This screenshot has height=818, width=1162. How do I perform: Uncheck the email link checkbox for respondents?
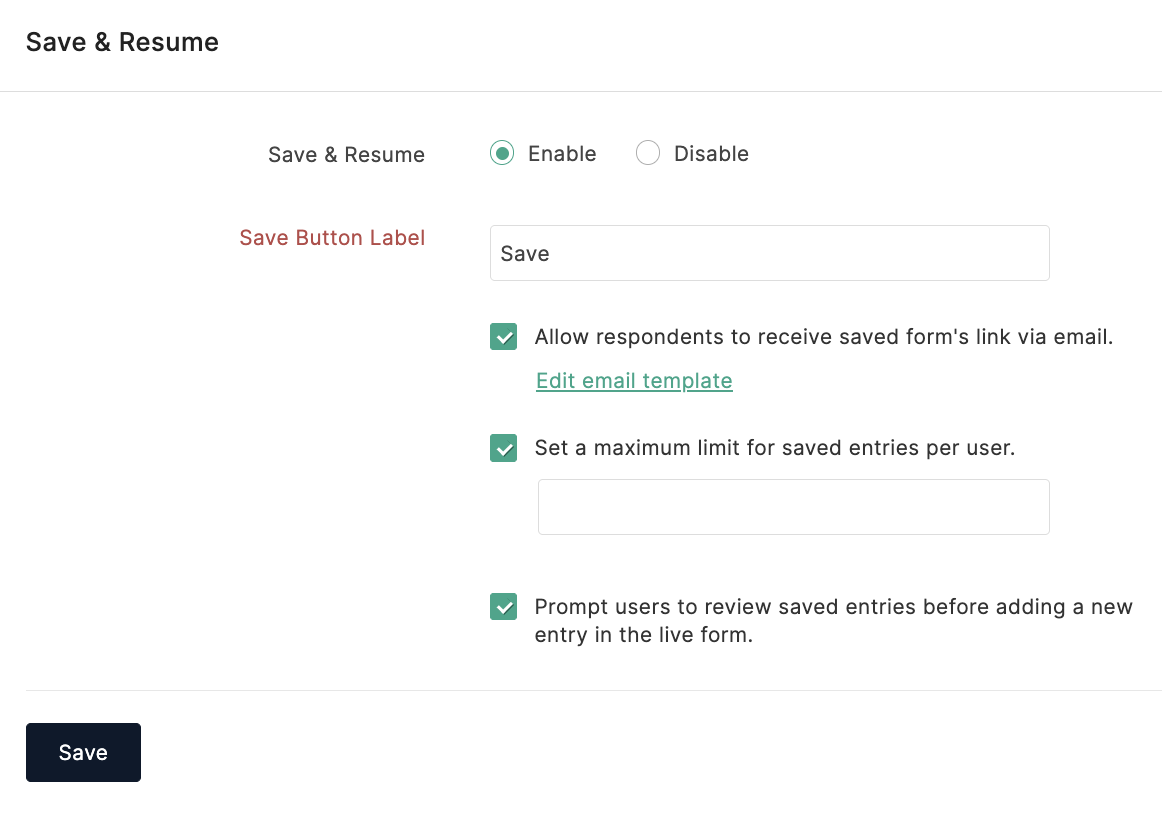click(504, 337)
